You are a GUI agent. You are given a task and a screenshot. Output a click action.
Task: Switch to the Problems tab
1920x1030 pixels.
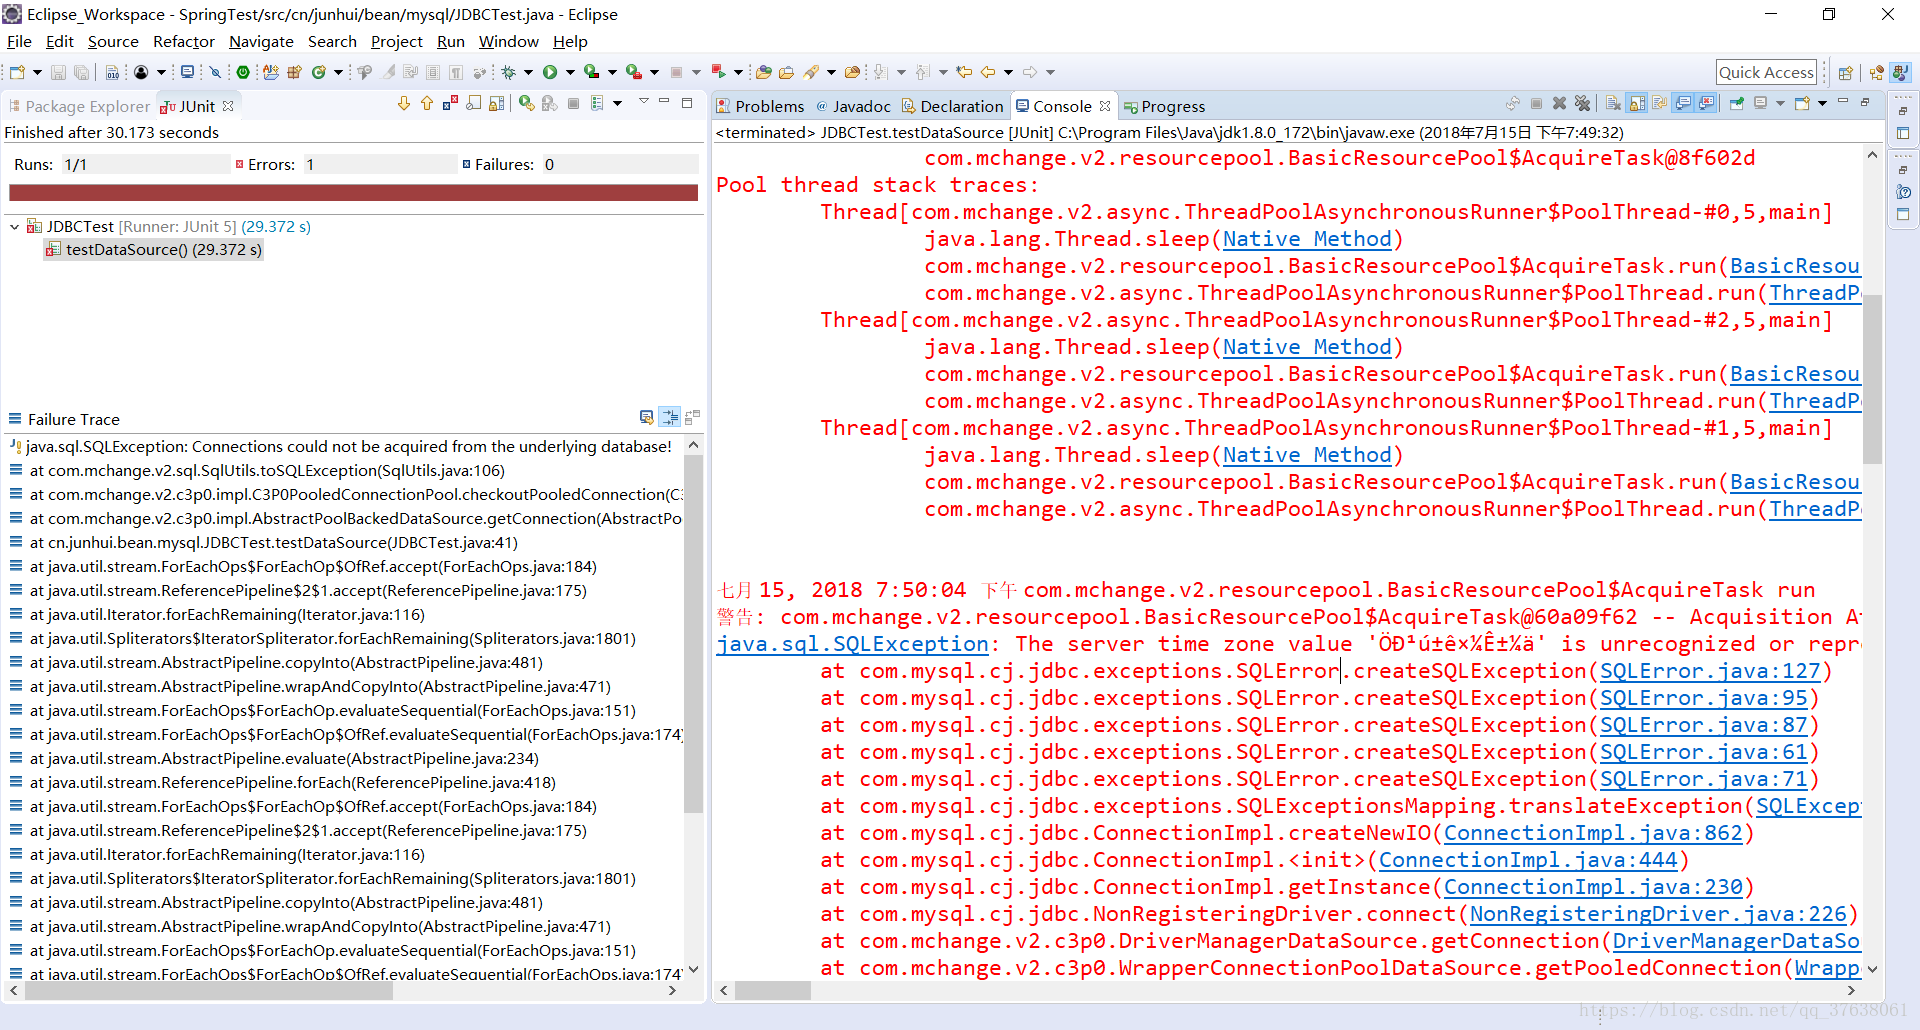pos(760,106)
